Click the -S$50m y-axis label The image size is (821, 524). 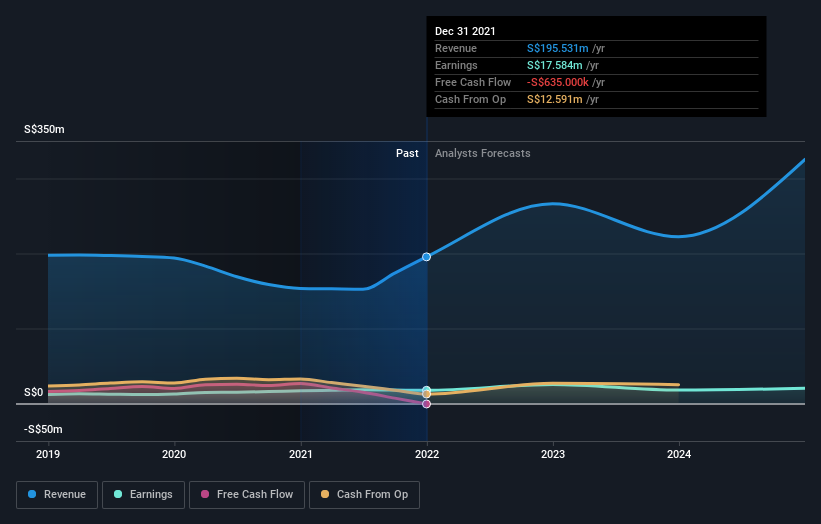pos(43,429)
